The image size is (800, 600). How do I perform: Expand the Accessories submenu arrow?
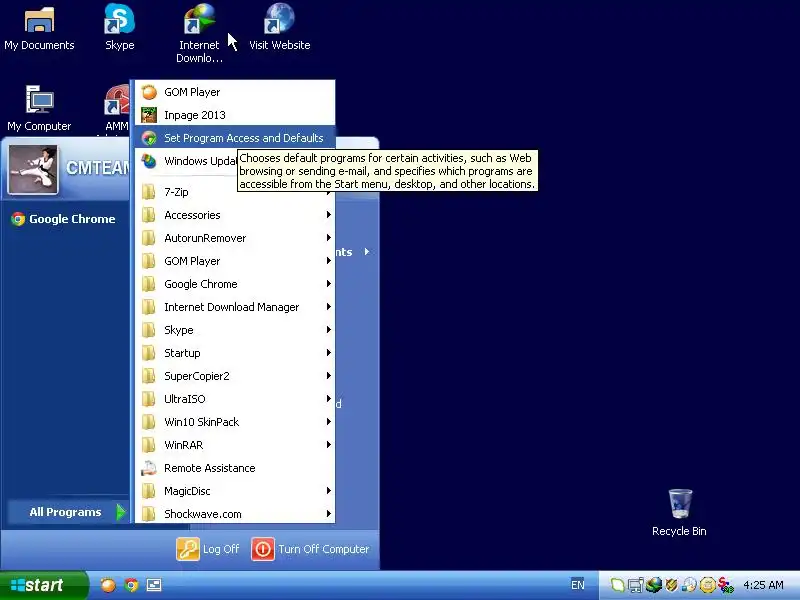(x=329, y=215)
